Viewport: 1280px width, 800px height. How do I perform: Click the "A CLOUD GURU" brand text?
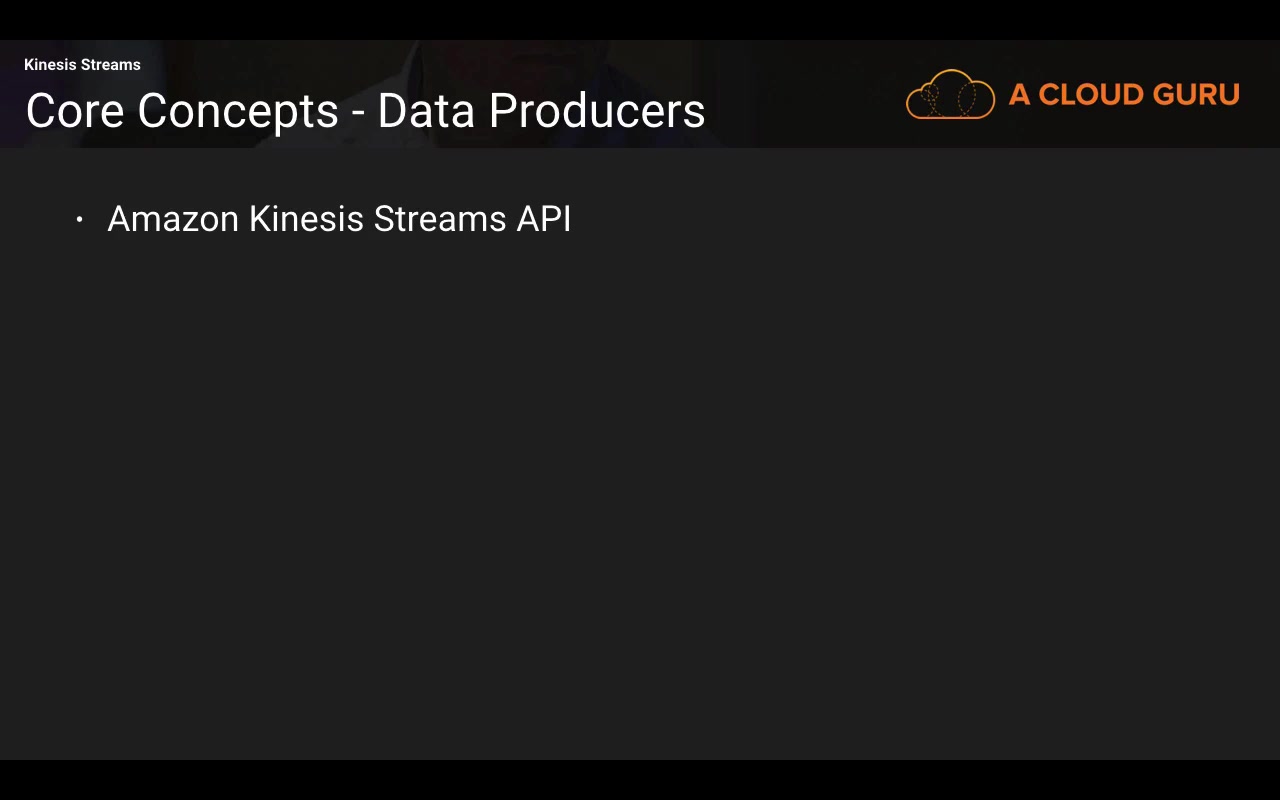[x=1124, y=95]
